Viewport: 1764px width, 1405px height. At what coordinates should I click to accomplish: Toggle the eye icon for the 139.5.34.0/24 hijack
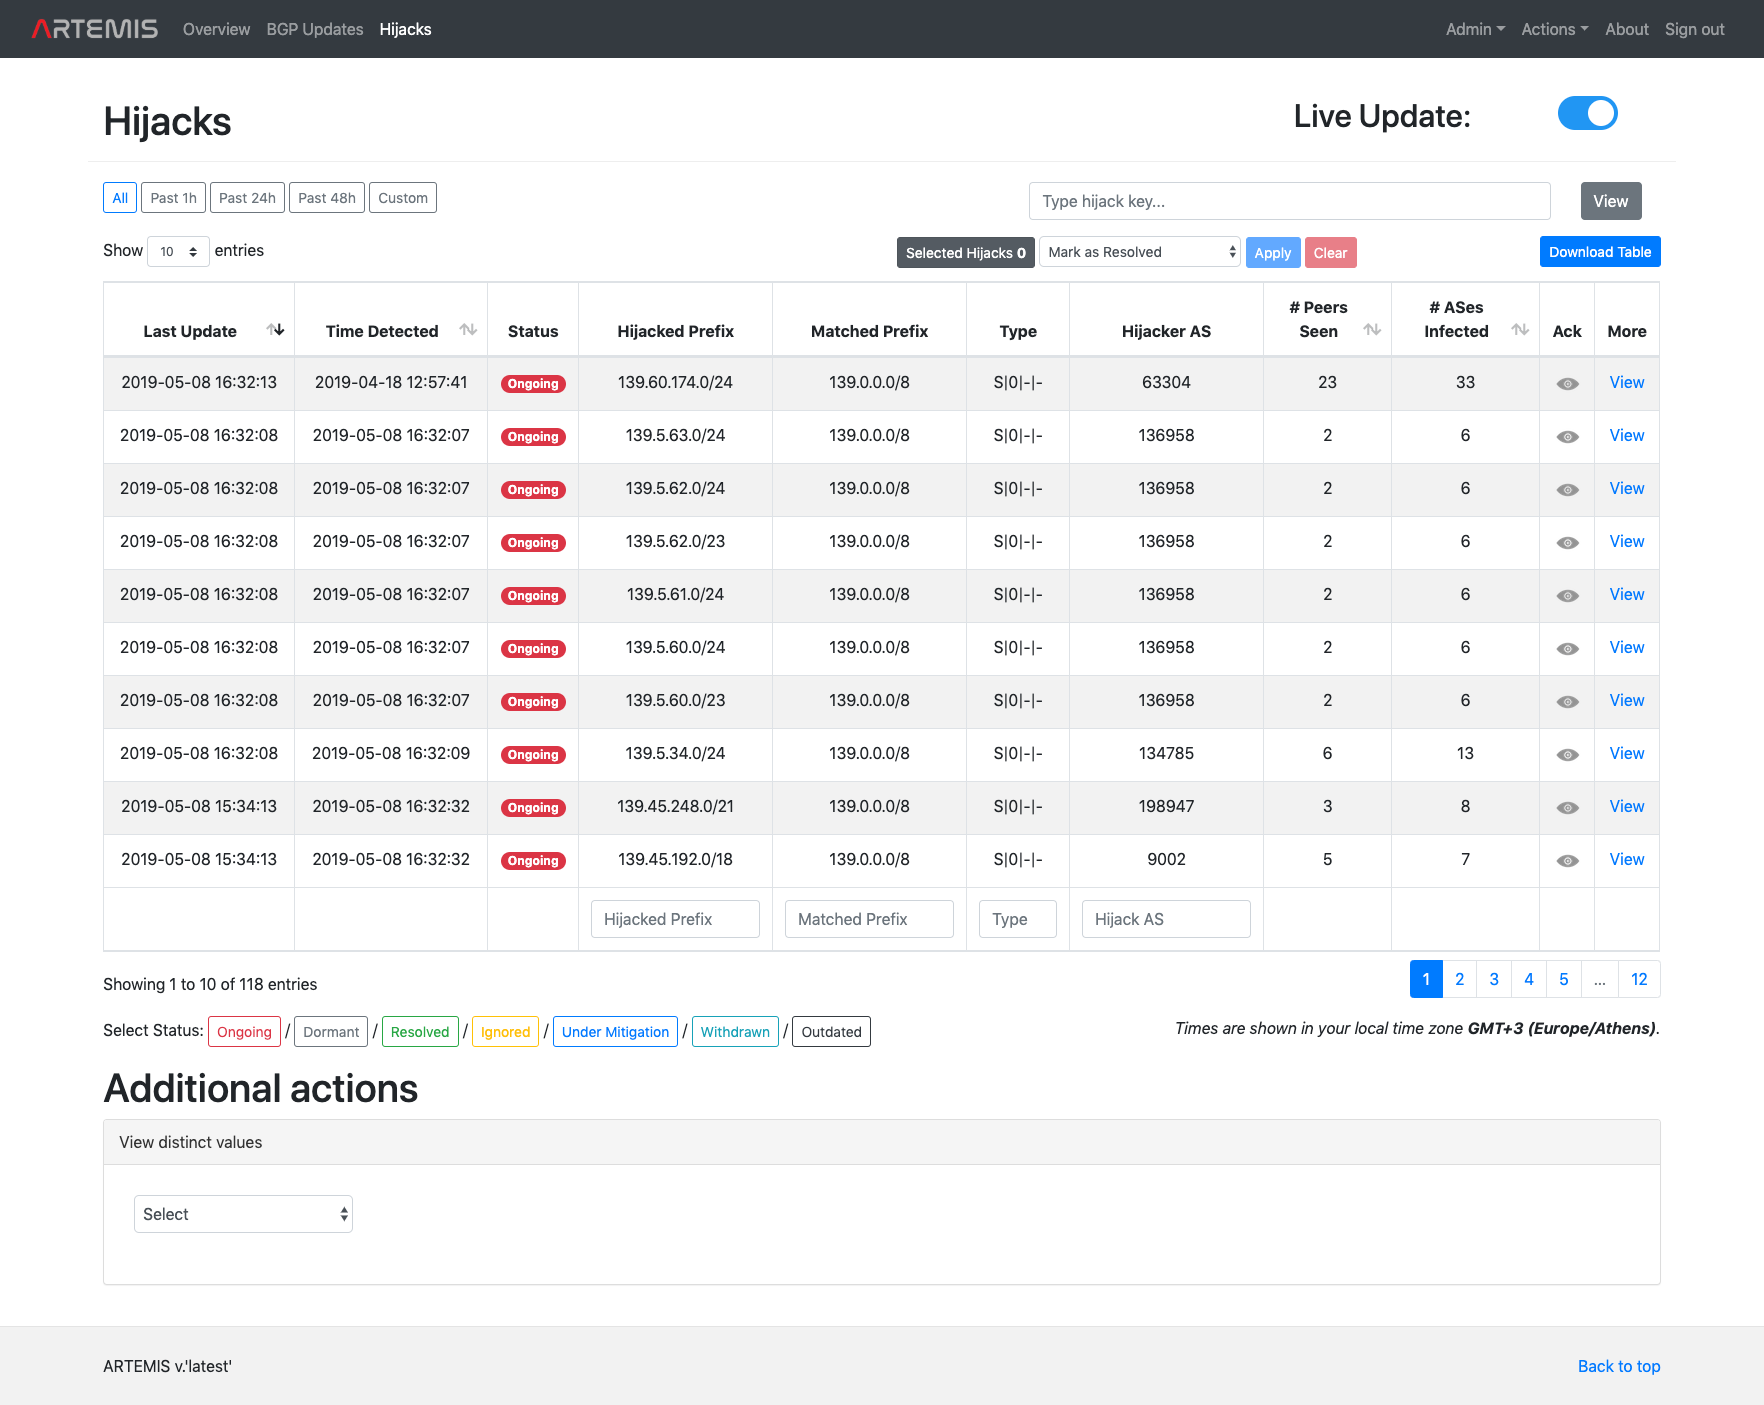1566,754
